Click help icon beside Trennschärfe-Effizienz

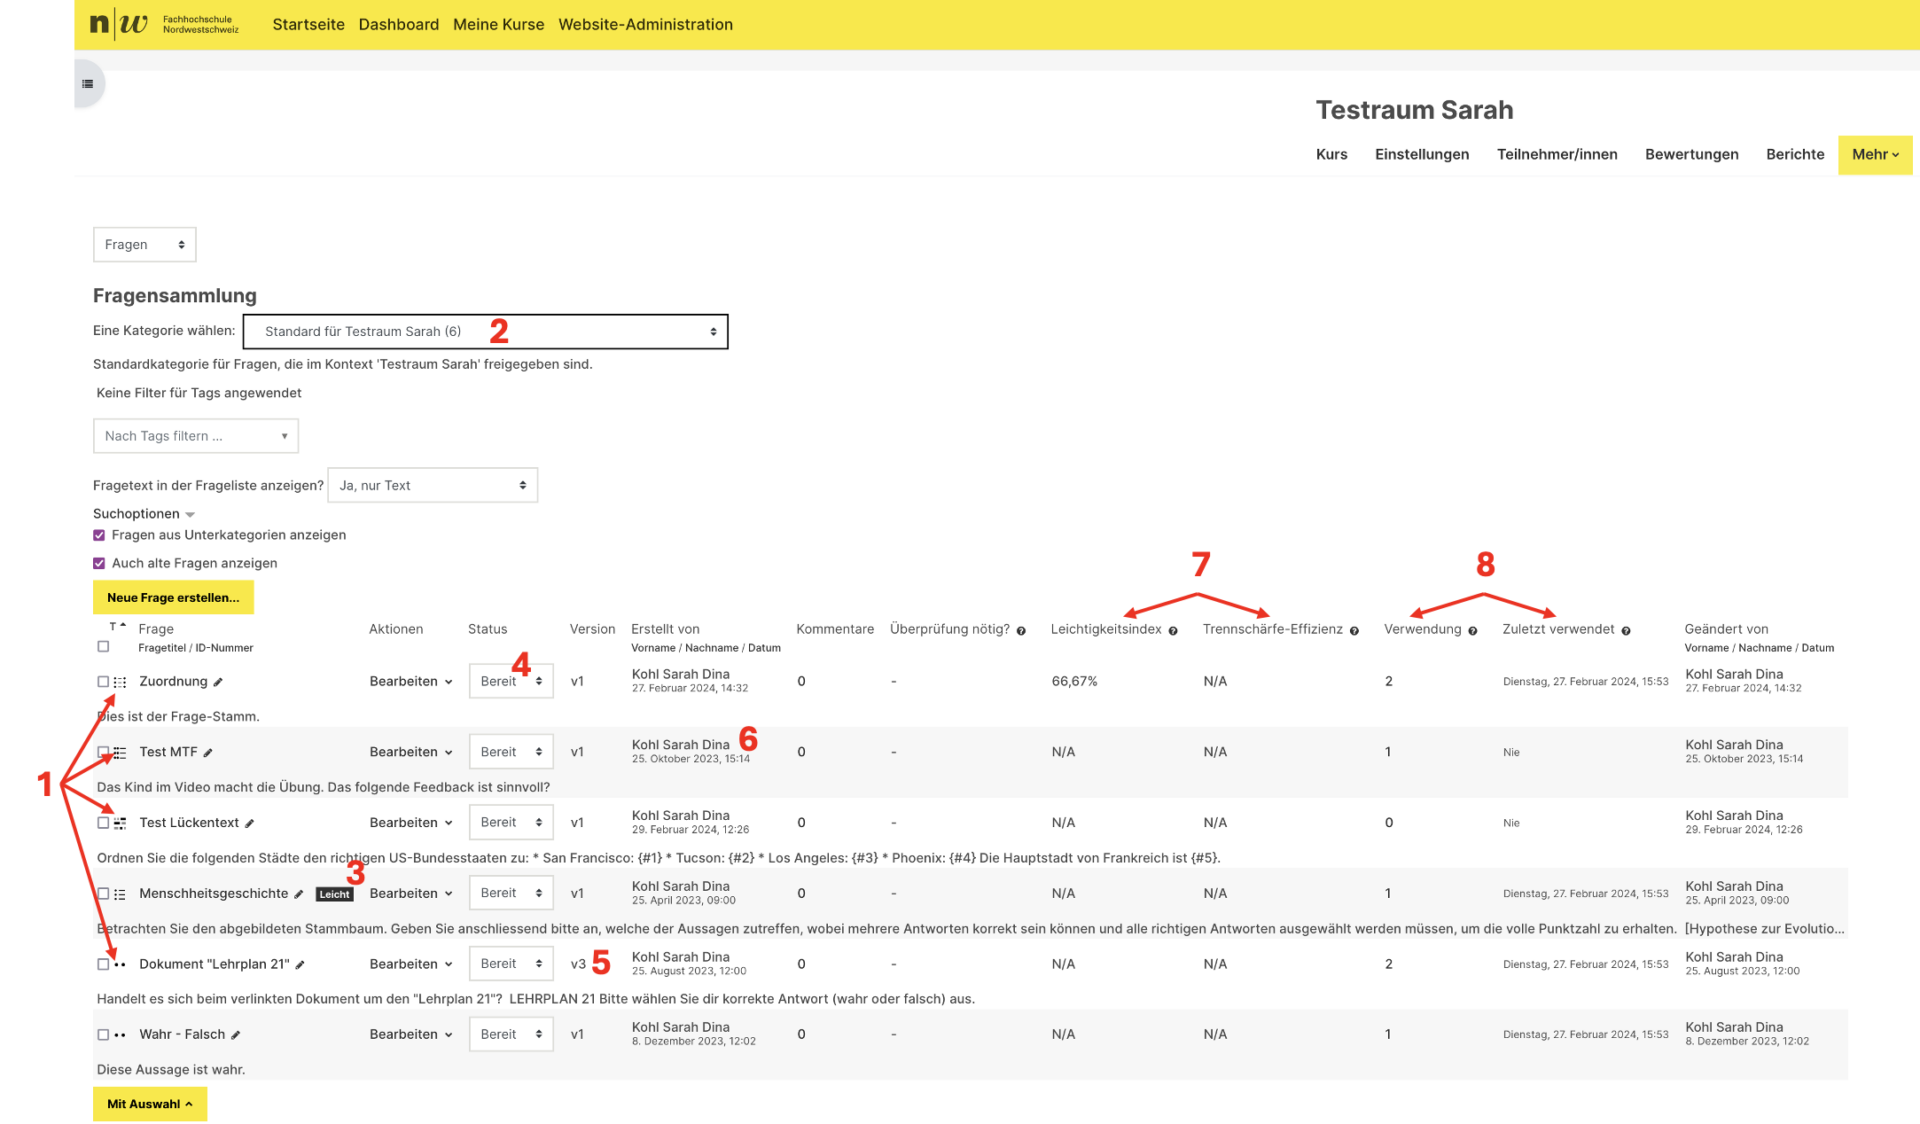point(1354,631)
